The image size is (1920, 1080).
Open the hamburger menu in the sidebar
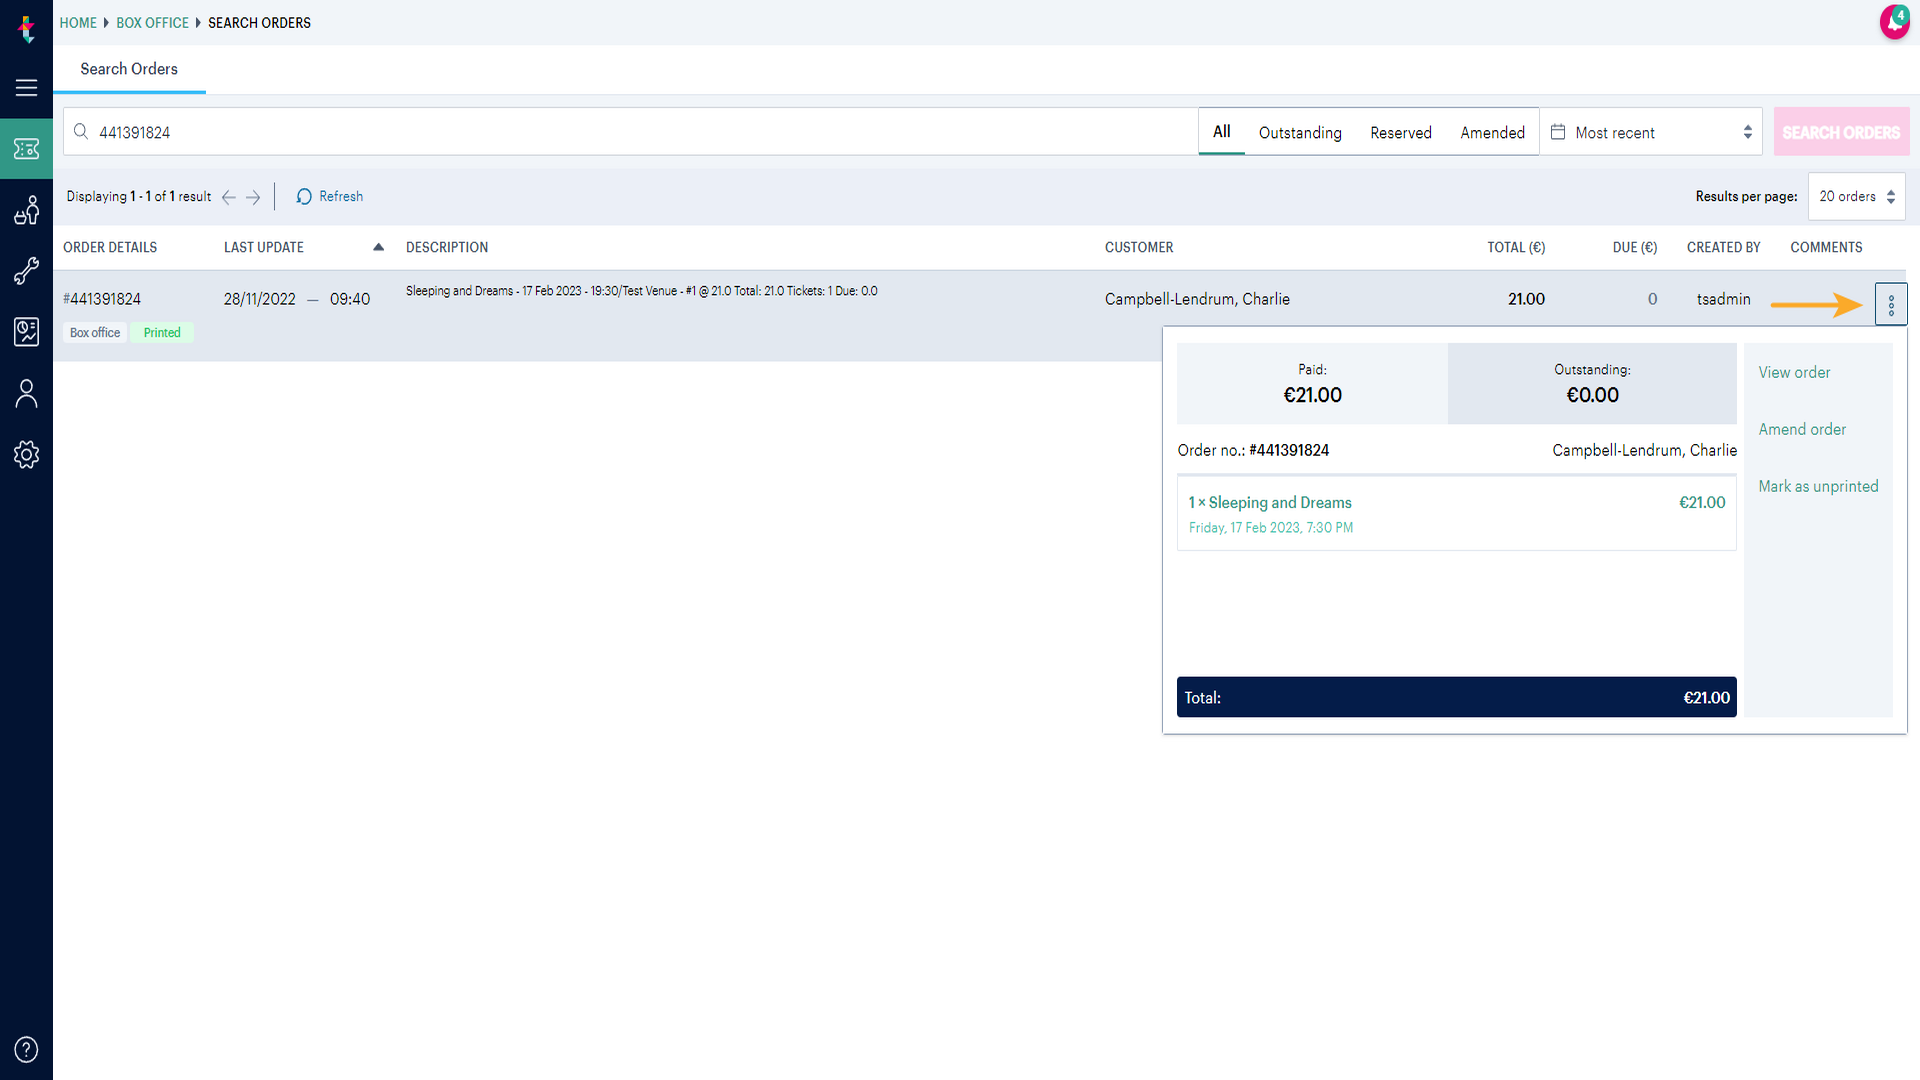pos(27,88)
